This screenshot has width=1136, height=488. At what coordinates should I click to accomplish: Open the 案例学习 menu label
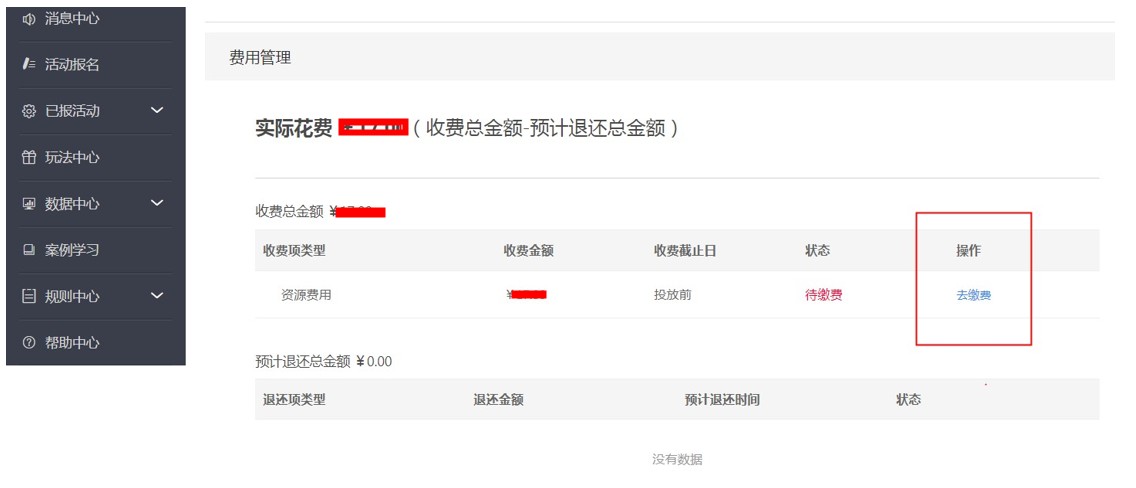(72, 250)
